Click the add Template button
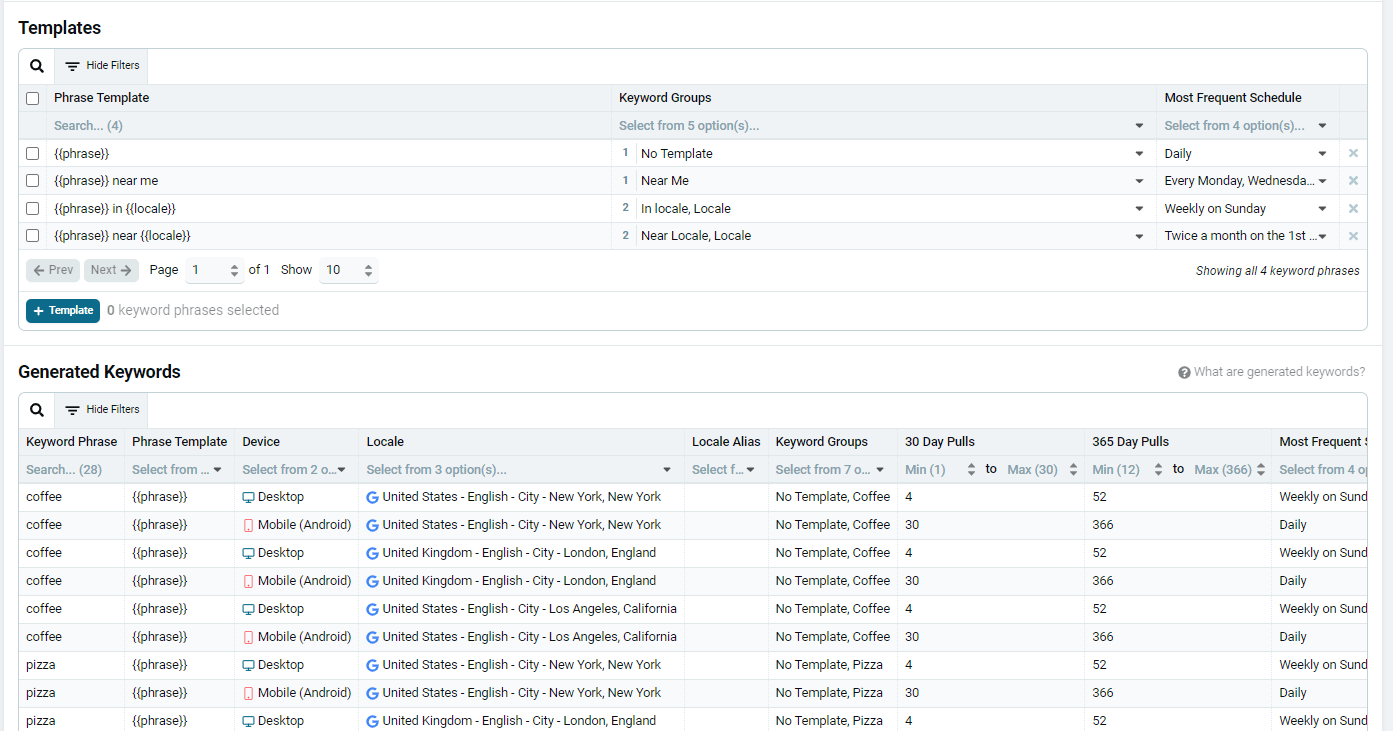Image resolution: width=1393 pixels, height=731 pixels. coord(63,311)
